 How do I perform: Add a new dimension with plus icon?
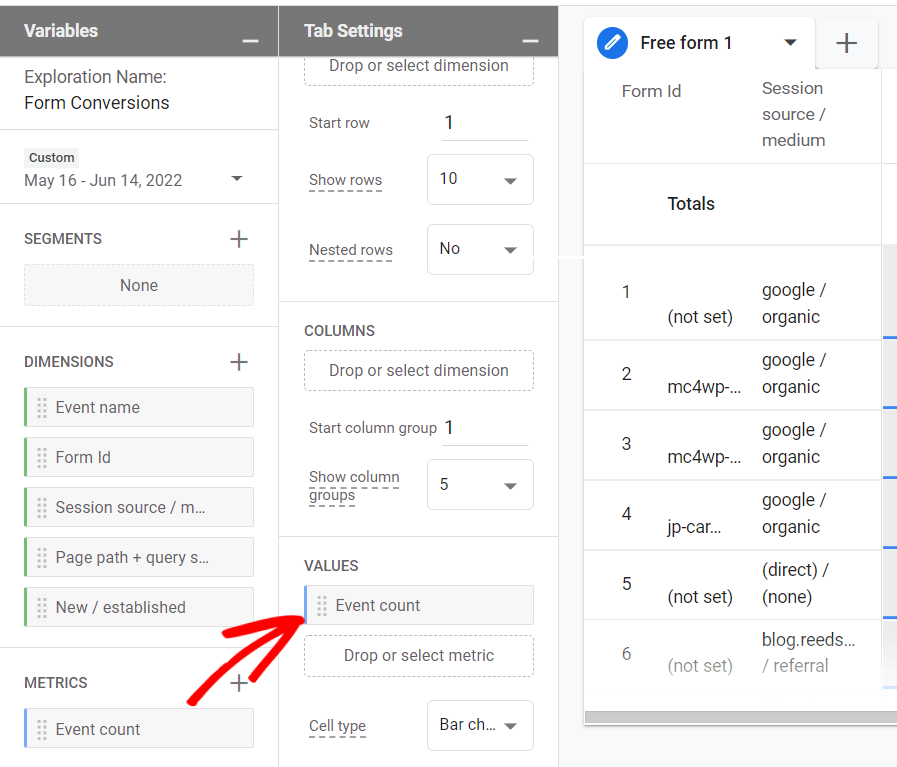(238, 362)
